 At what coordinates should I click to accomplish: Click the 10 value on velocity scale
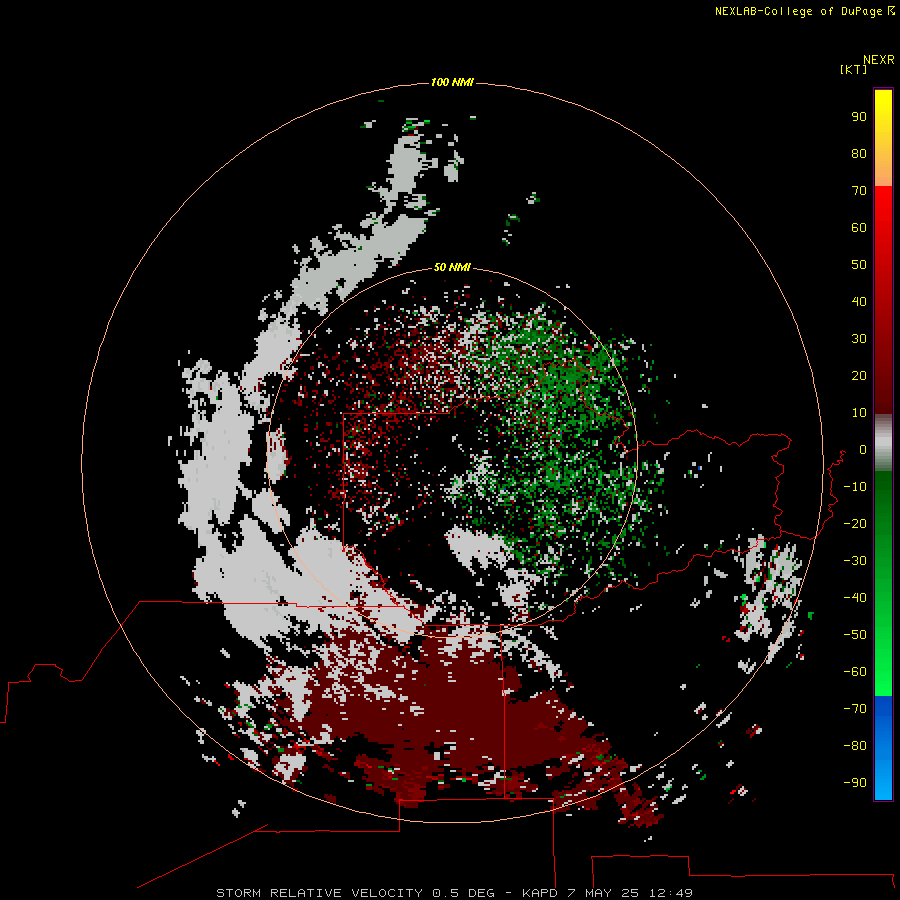(859, 413)
